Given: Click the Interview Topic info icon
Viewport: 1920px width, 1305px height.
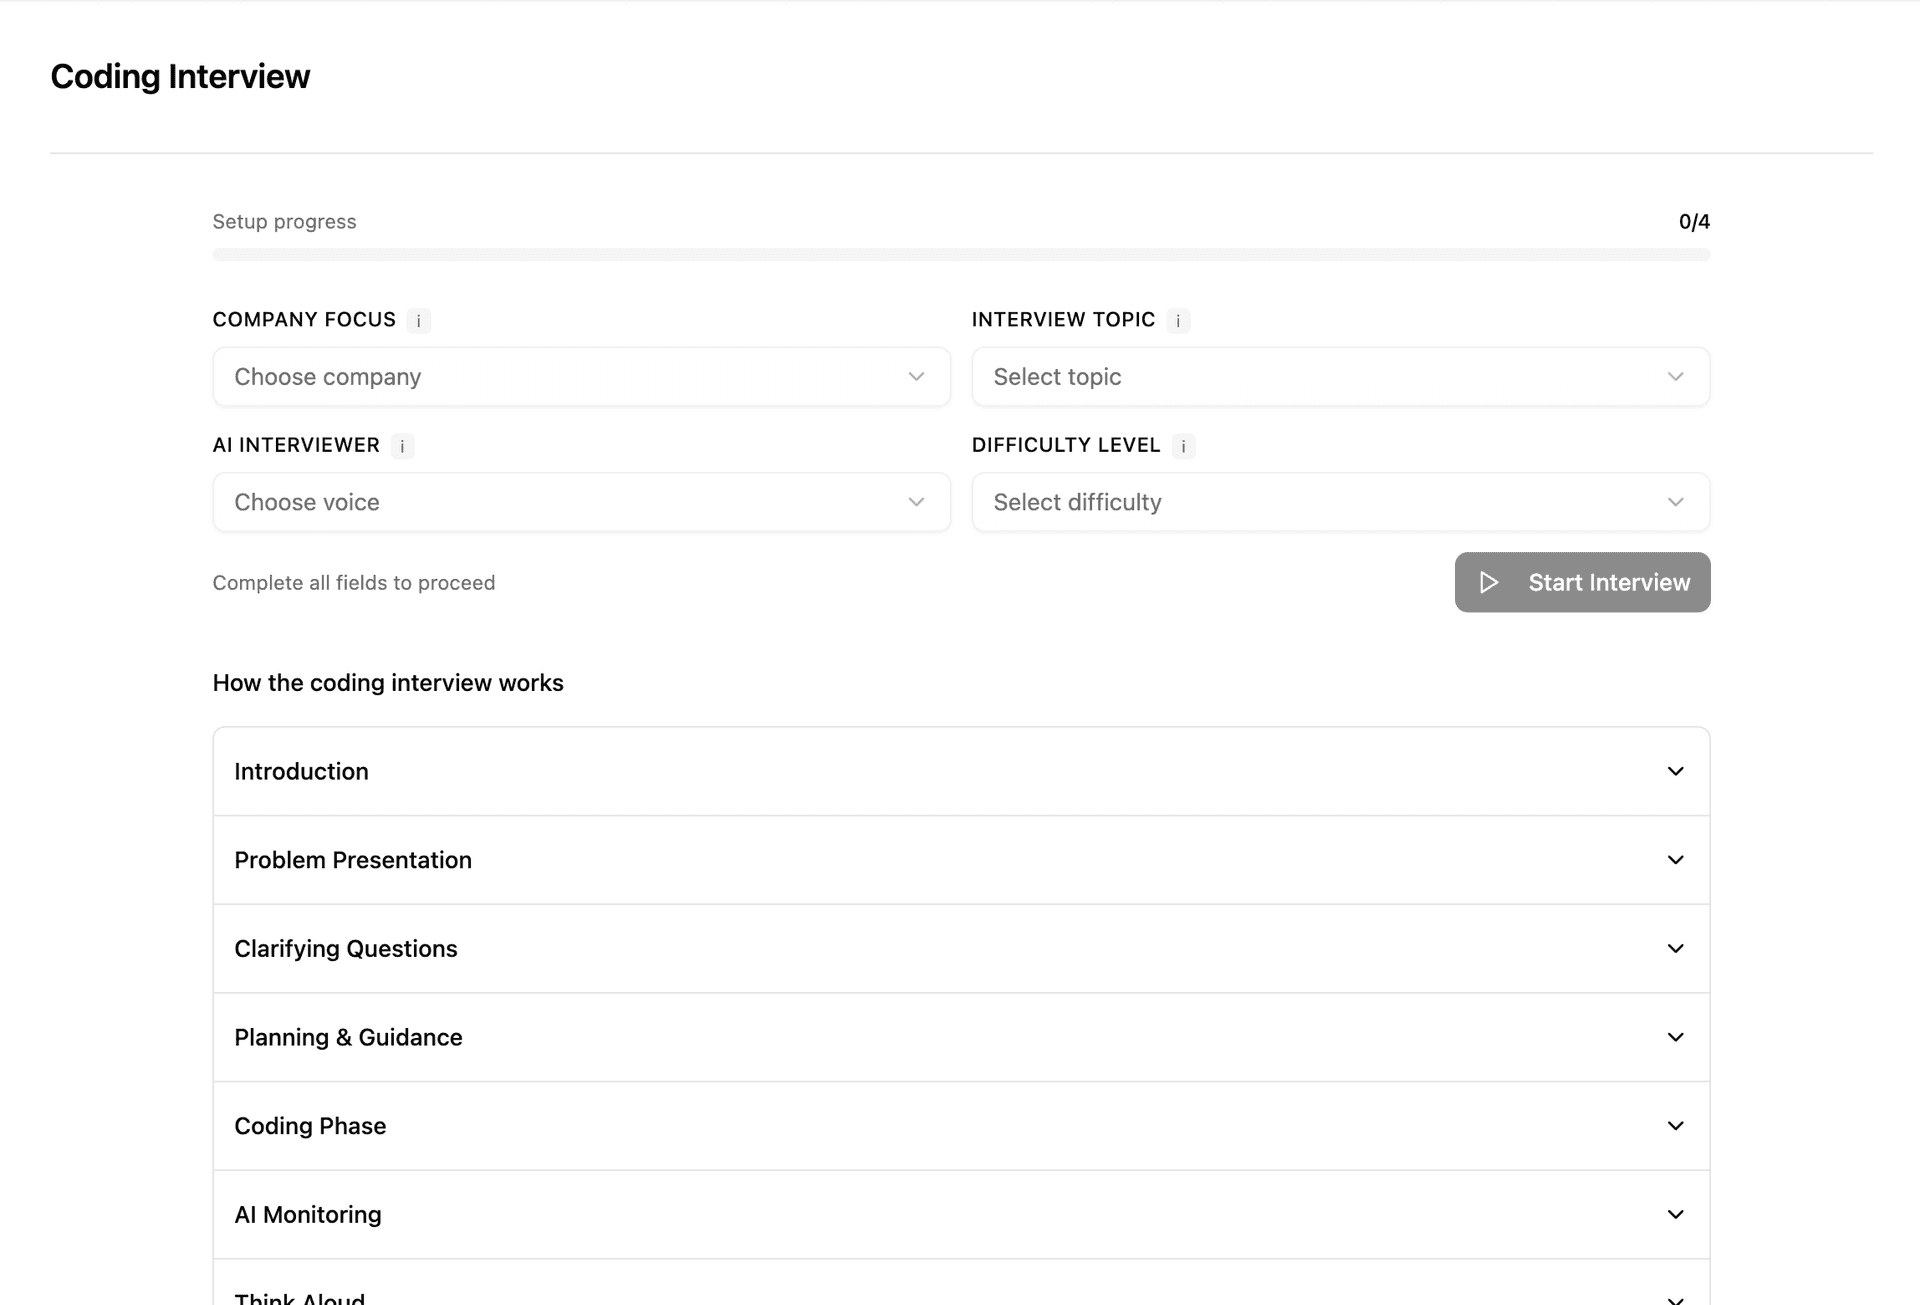Looking at the screenshot, I should point(1178,321).
